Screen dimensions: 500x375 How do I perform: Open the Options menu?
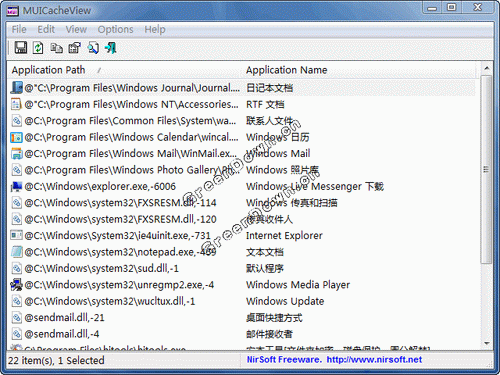[x=115, y=29]
